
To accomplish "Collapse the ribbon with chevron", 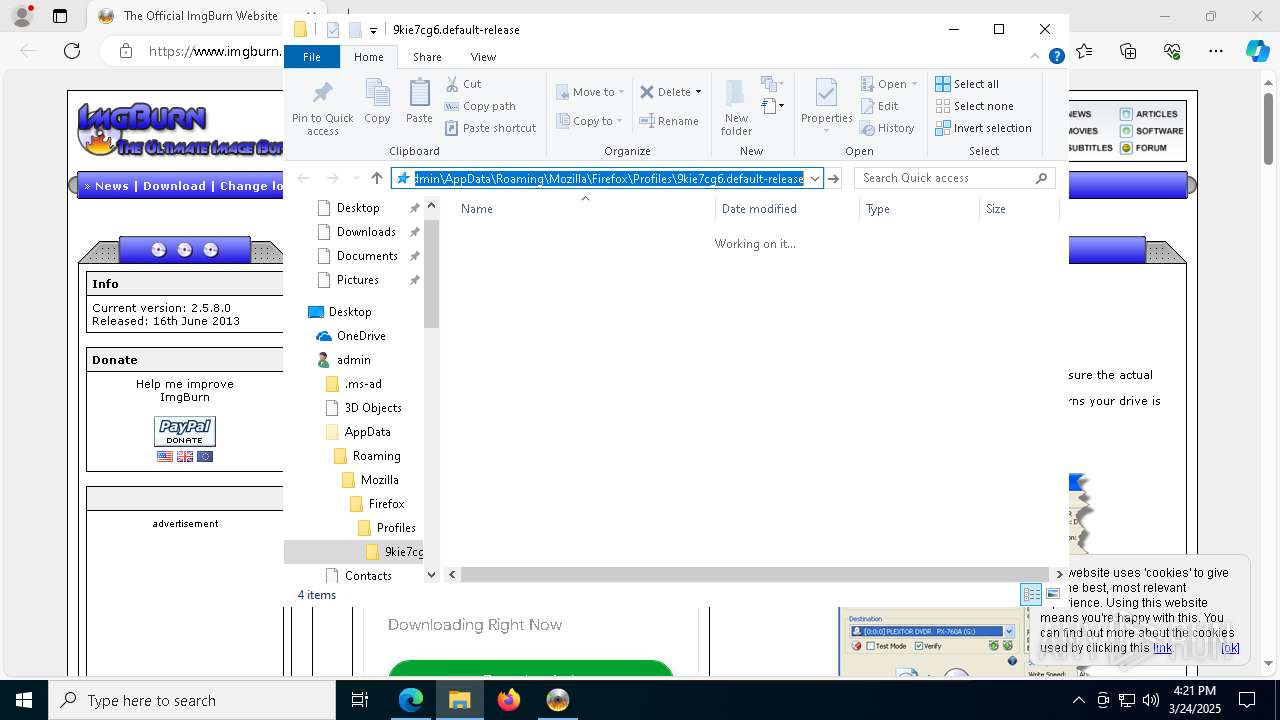I will click(1035, 57).
